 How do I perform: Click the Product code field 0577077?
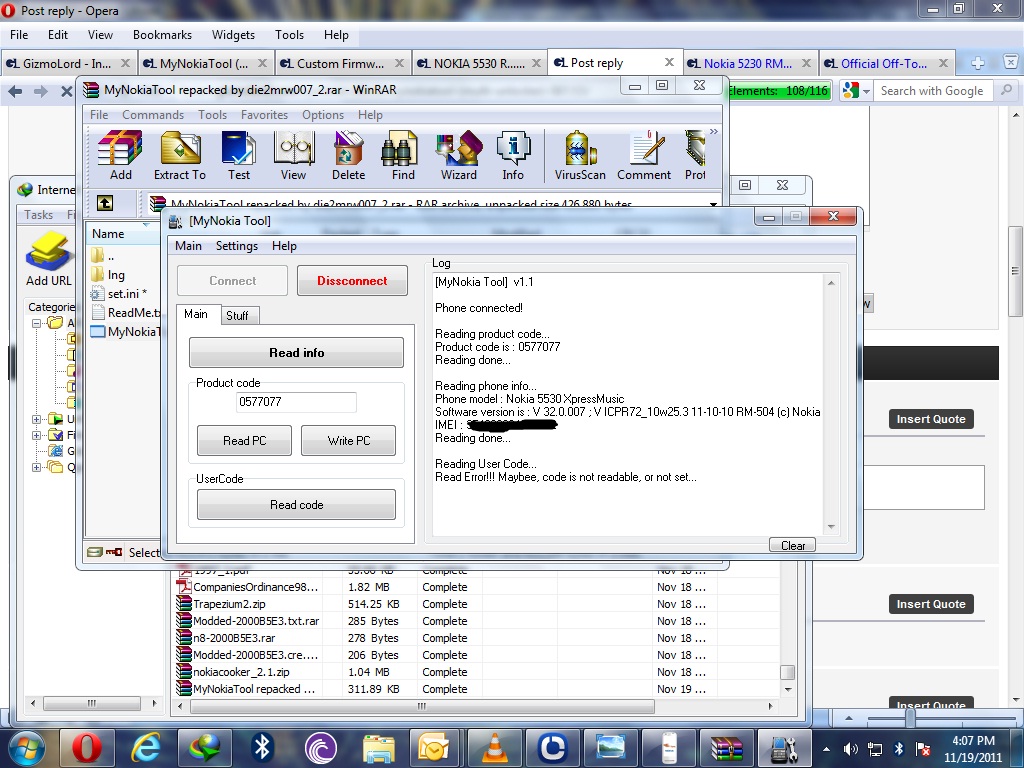[296, 402]
